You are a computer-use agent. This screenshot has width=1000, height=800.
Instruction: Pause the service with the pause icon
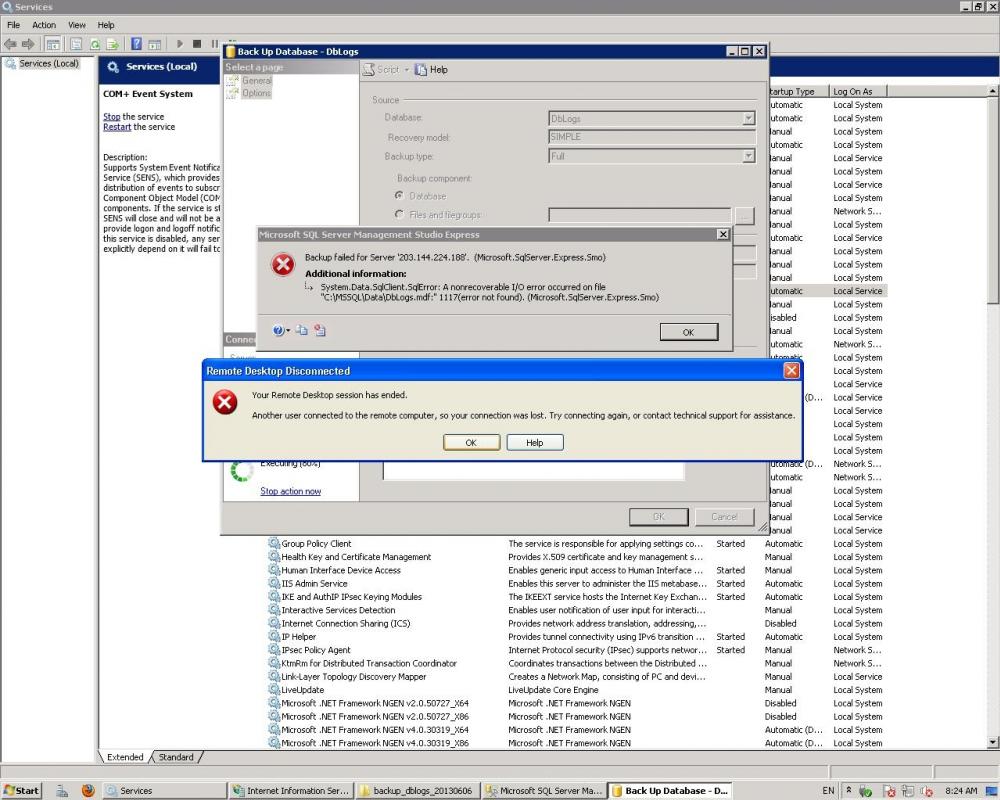pos(214,44)
